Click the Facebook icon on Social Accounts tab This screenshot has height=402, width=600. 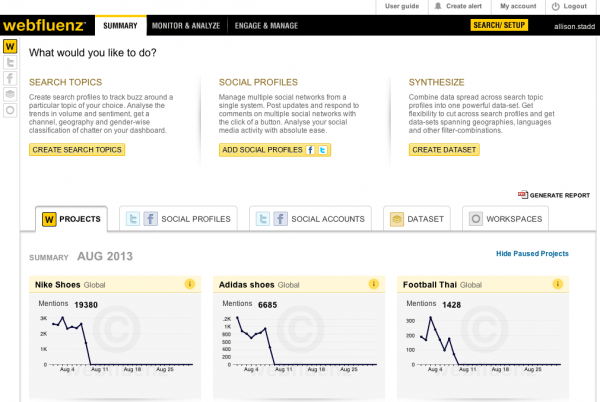pyautogui.click(x=280, y=219)
